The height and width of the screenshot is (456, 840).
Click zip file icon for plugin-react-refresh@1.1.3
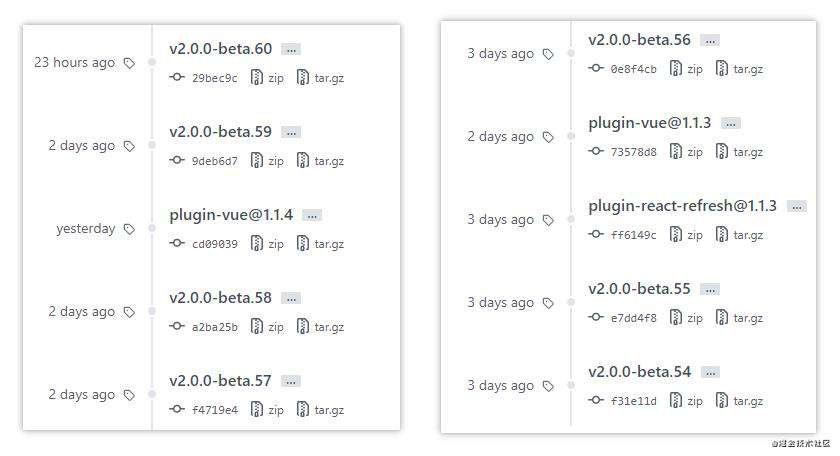pos(676,234)
